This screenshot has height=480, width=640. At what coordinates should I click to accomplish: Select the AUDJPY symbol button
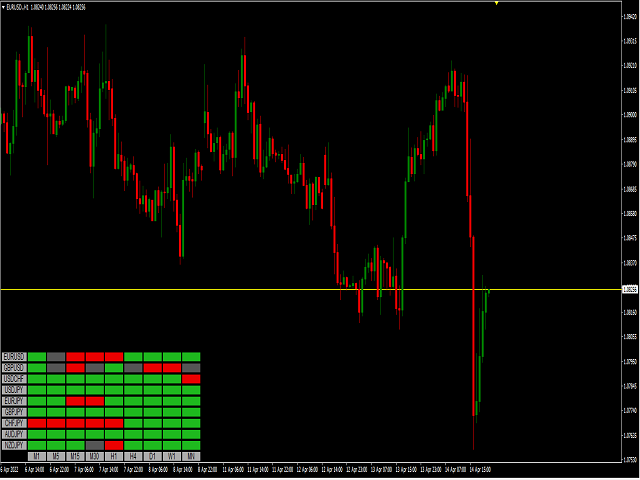(14, 434)
